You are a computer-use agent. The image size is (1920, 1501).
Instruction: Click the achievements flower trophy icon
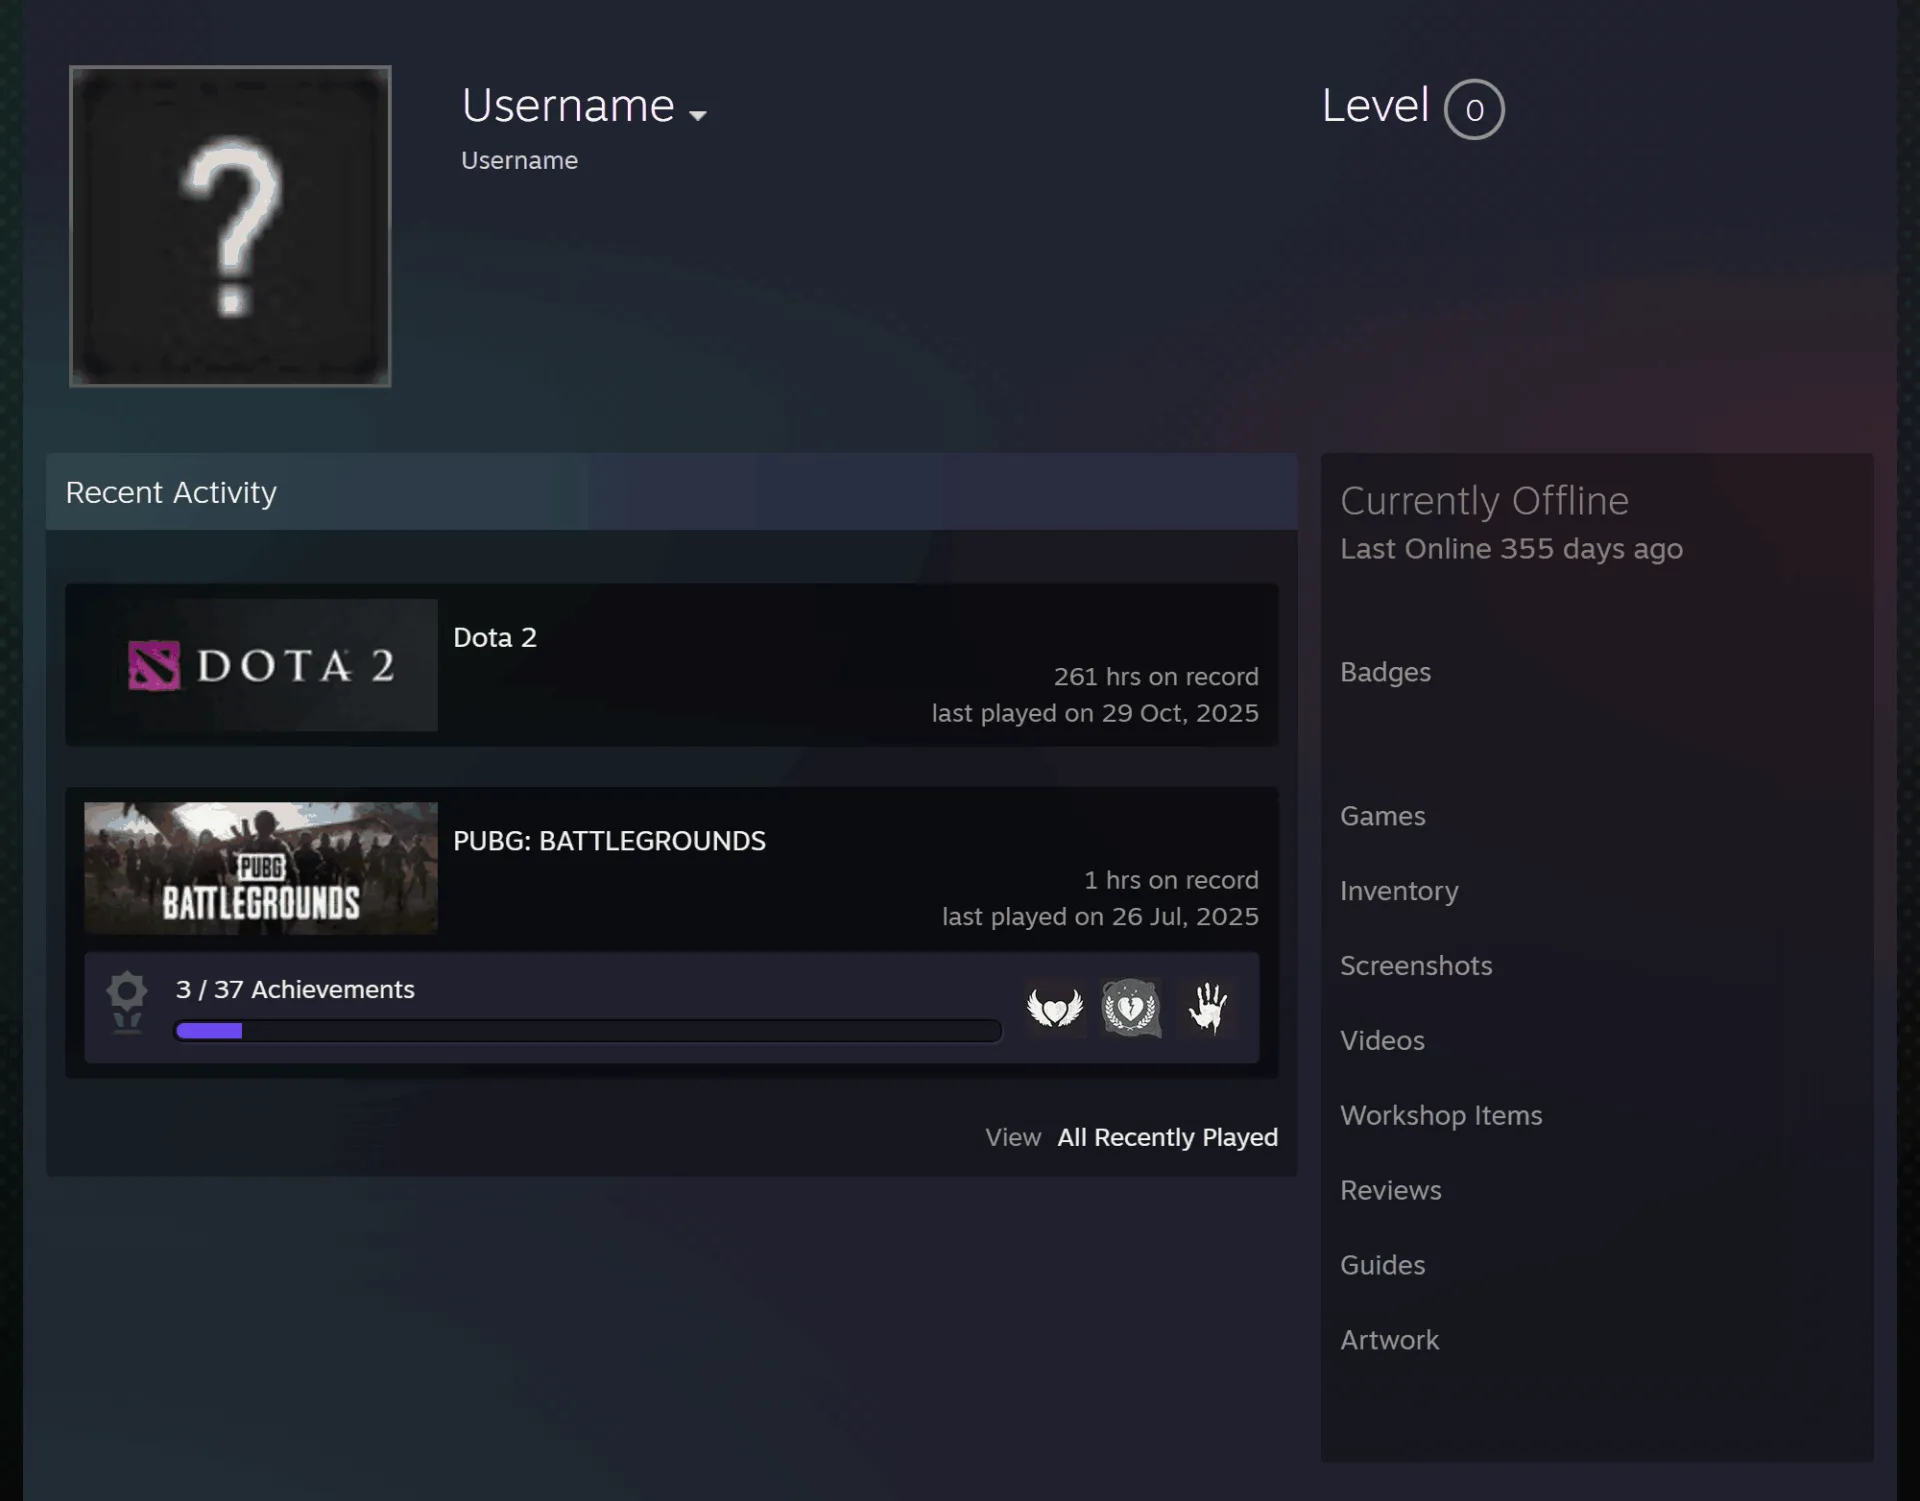coord(127,1002)
